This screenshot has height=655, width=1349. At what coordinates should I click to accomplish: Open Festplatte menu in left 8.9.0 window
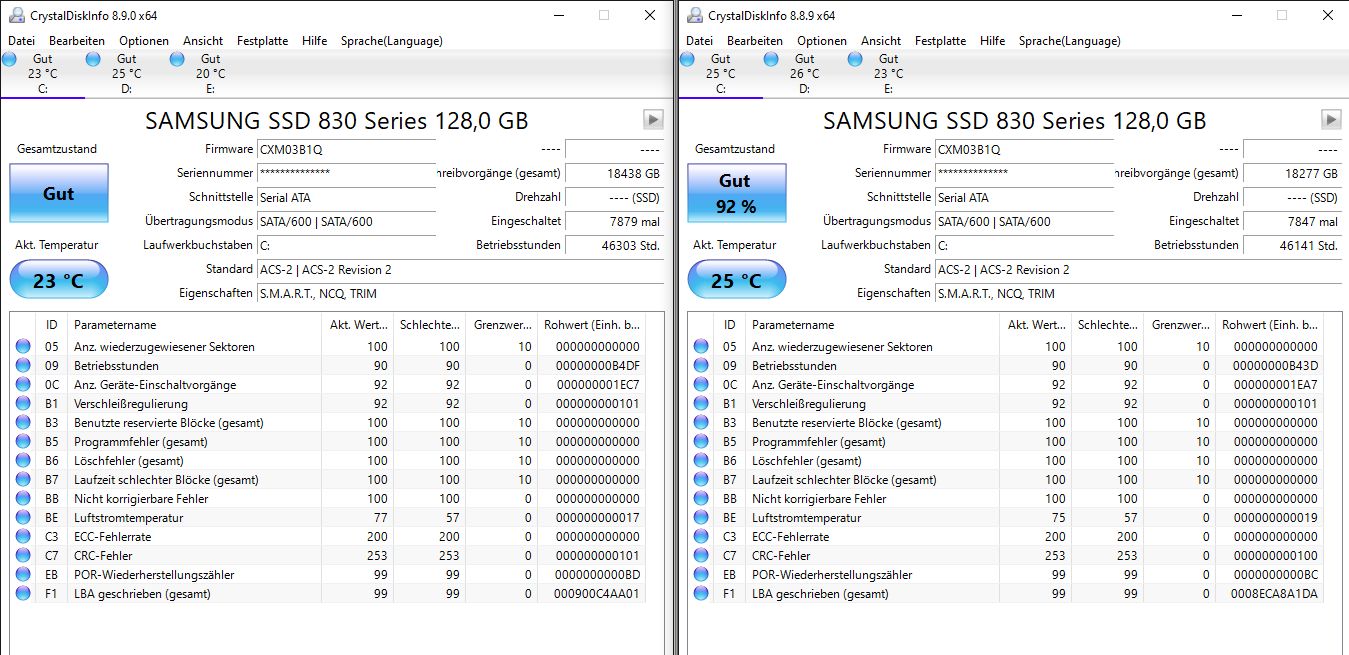[262, 41]
